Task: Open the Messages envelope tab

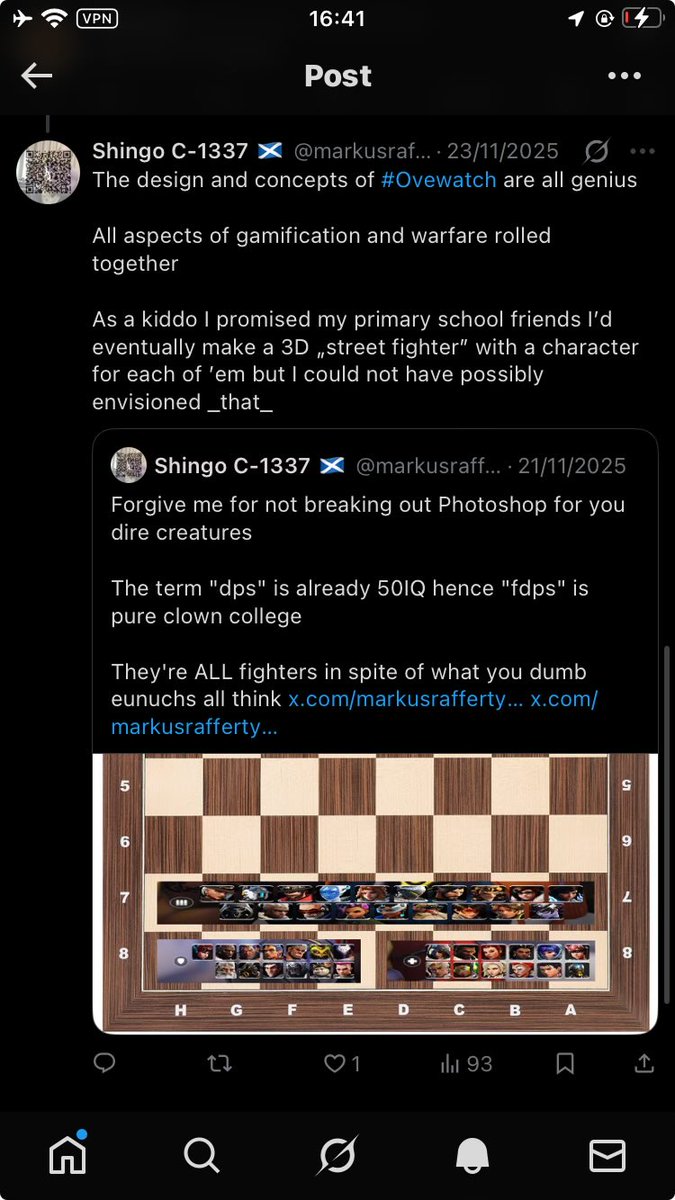Action: coord(607,1155)
